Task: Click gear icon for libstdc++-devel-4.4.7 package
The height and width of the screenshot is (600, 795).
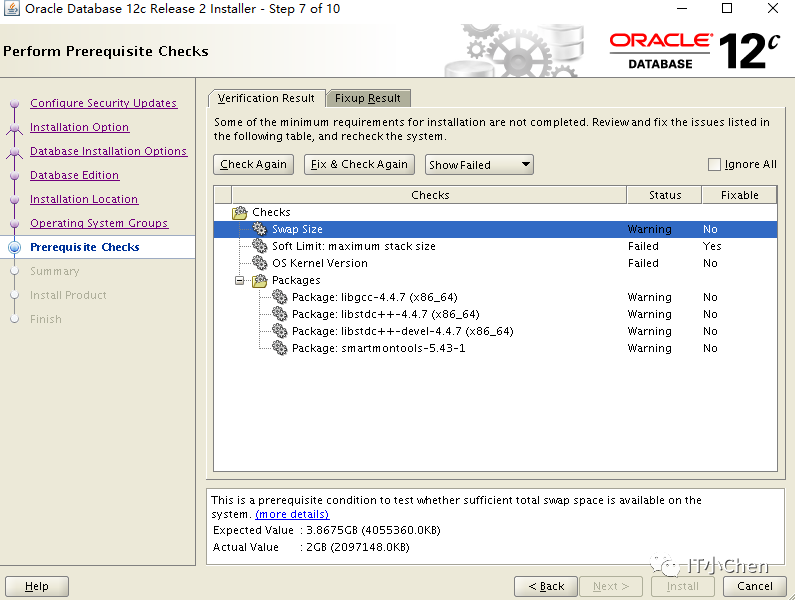Action: coord(279,331)
